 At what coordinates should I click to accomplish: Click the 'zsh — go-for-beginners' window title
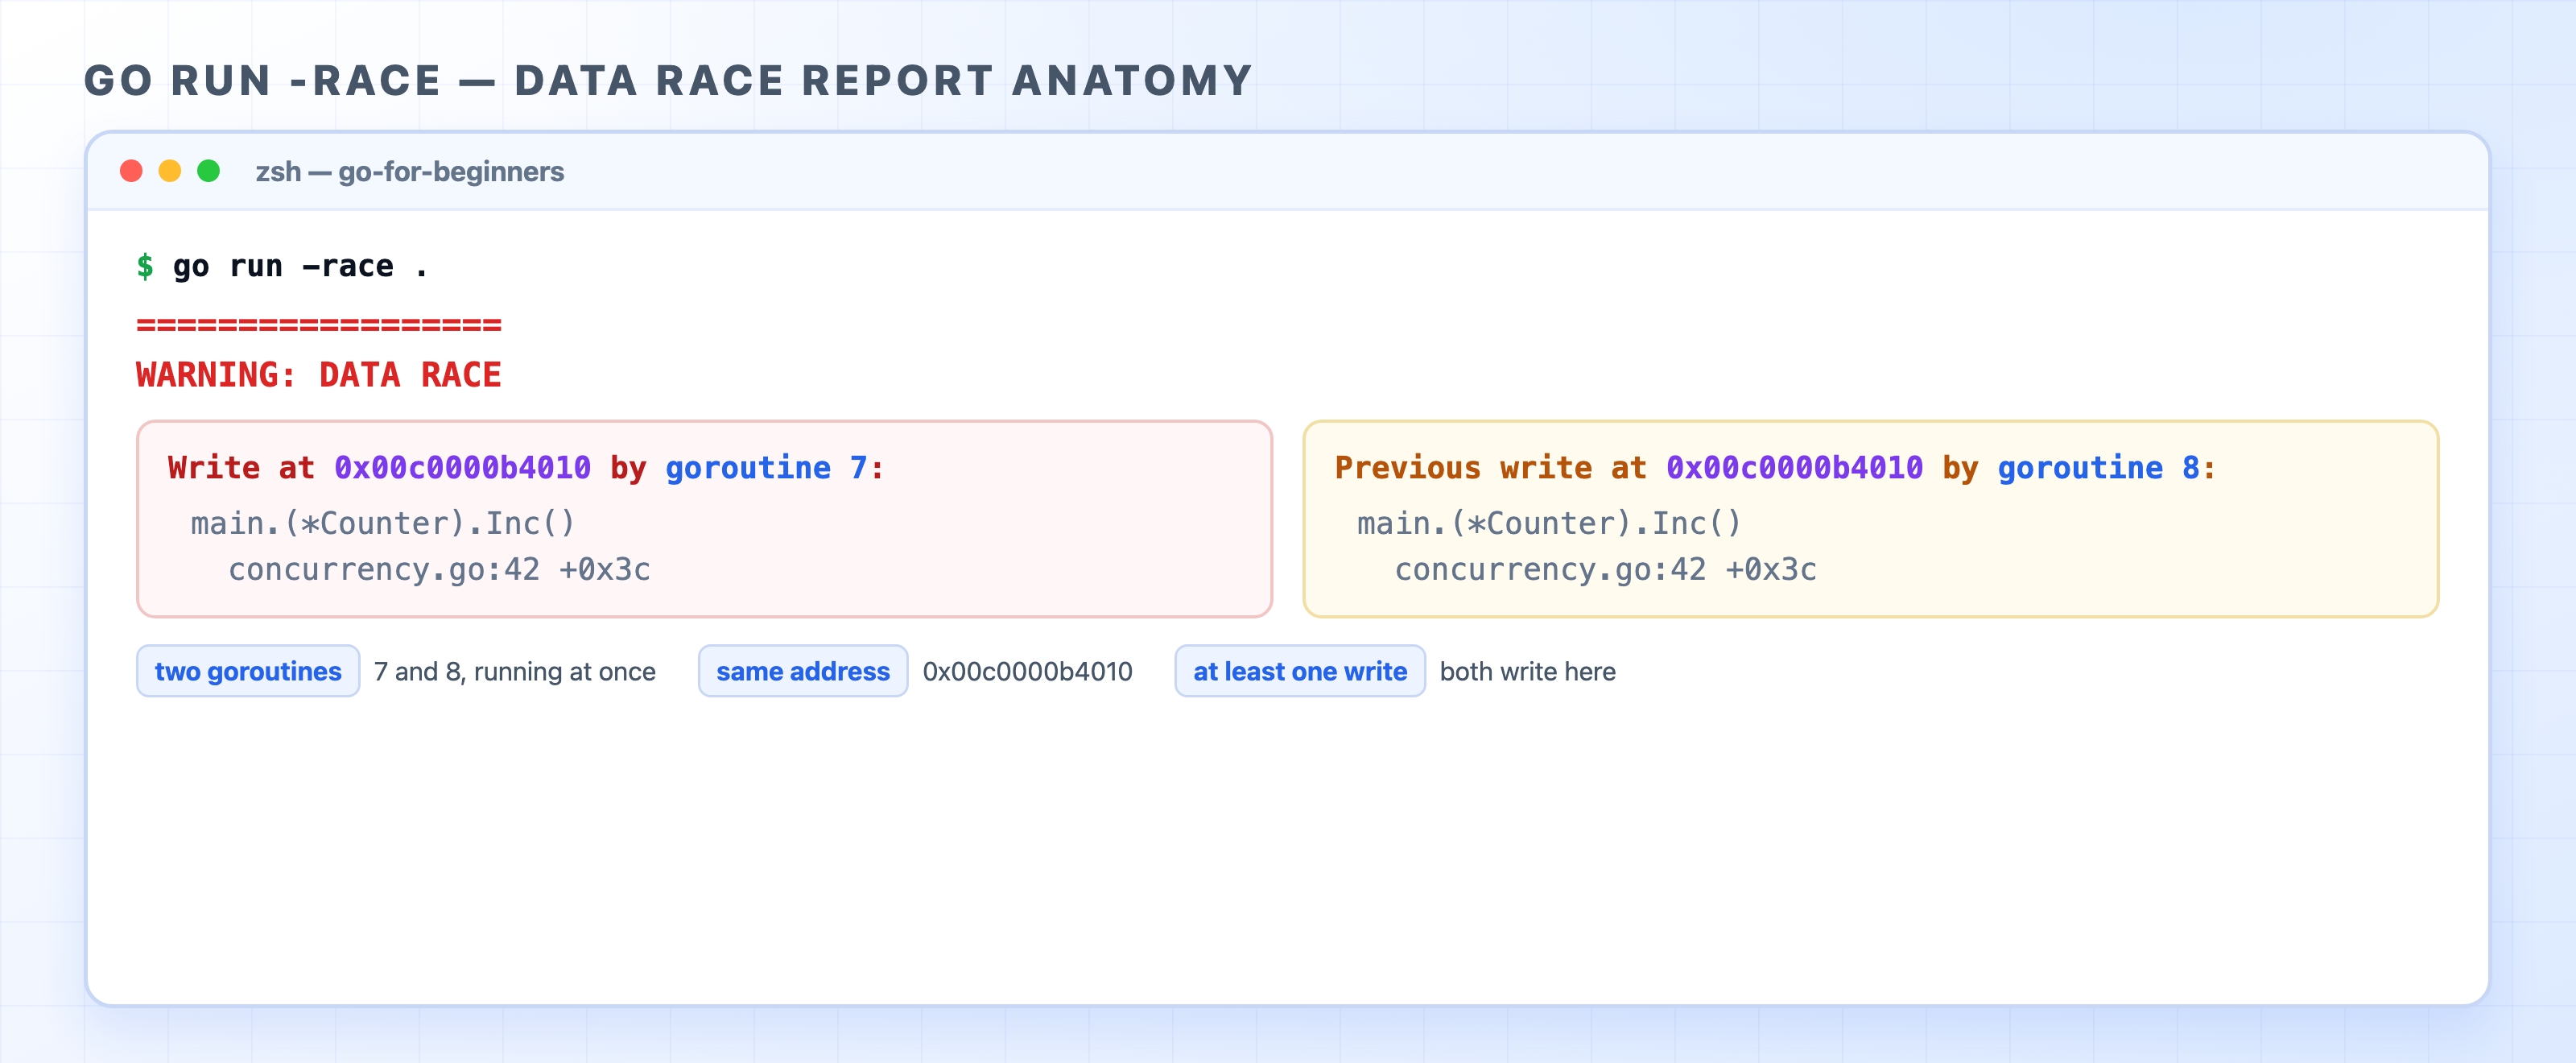[x=410, y=172]
